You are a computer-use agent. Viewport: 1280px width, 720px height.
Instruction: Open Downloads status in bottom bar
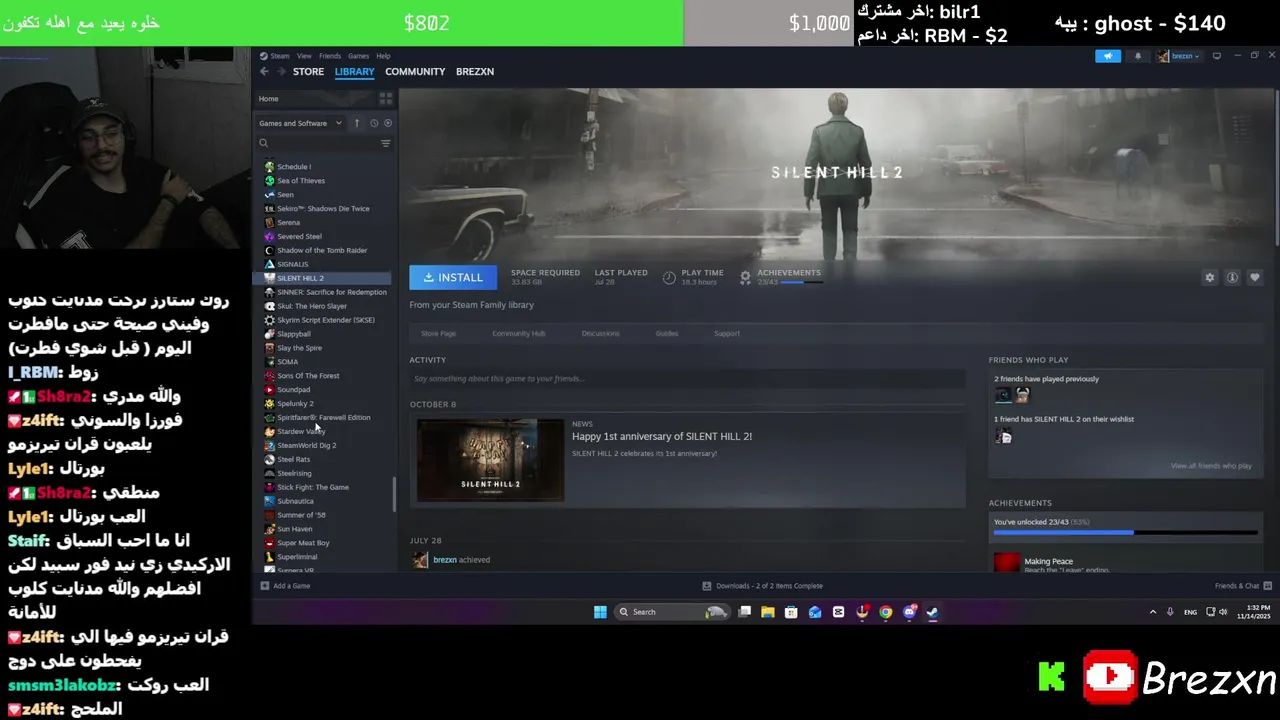(x=763, y=586)
